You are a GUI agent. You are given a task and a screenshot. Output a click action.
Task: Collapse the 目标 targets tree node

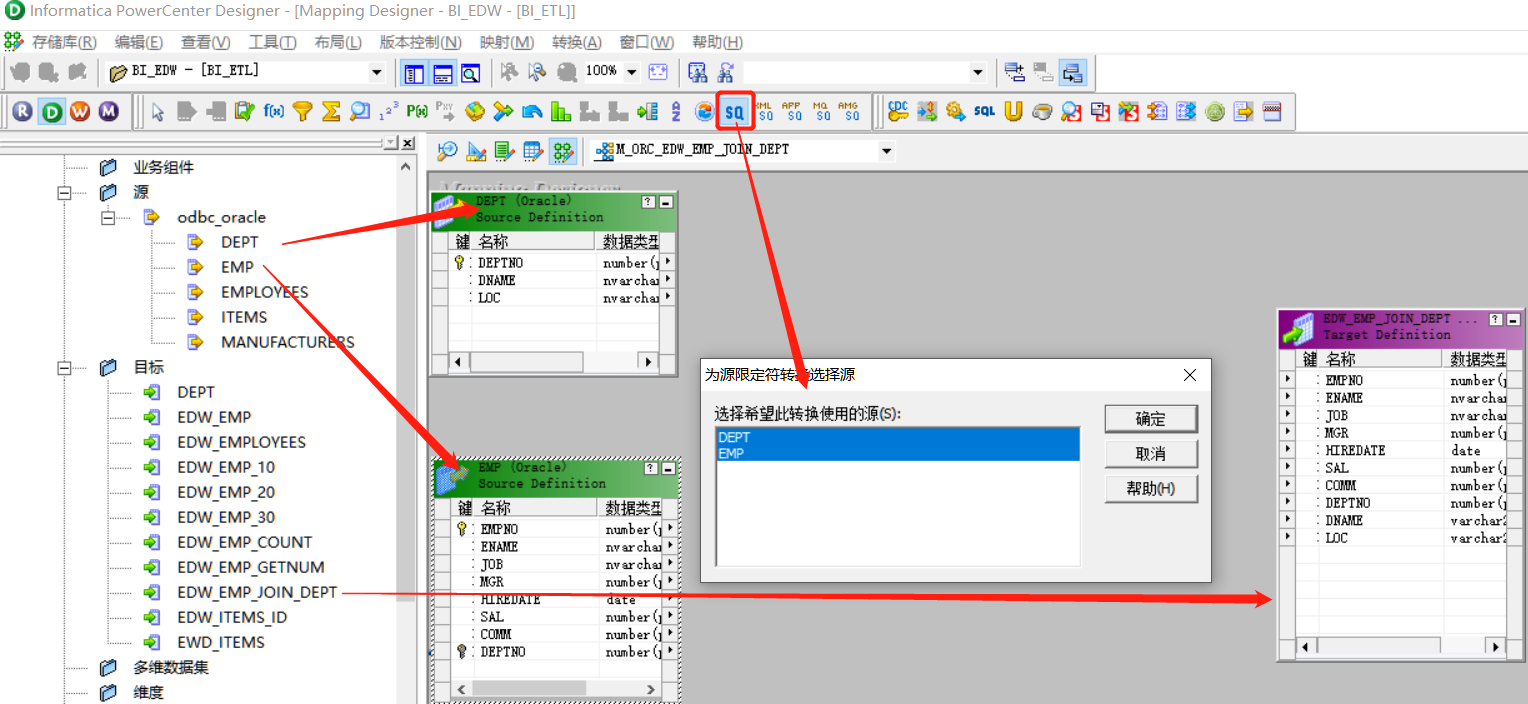pyautogui.click(x=65, y=367)
